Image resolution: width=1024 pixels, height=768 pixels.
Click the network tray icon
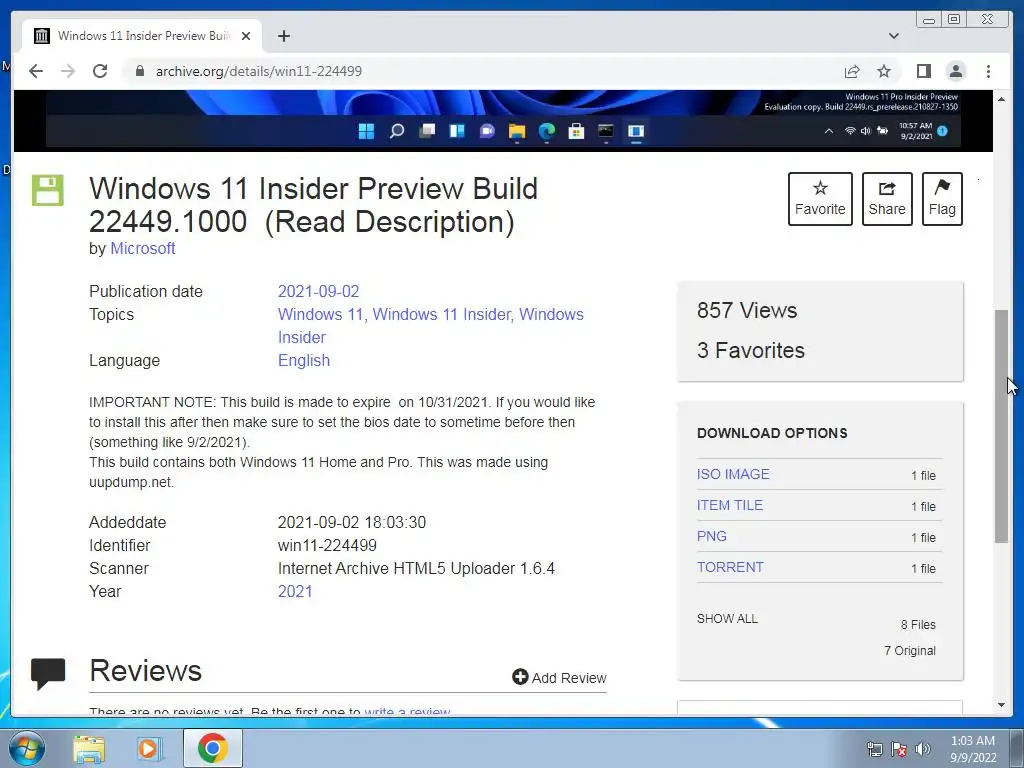[874, 749]
